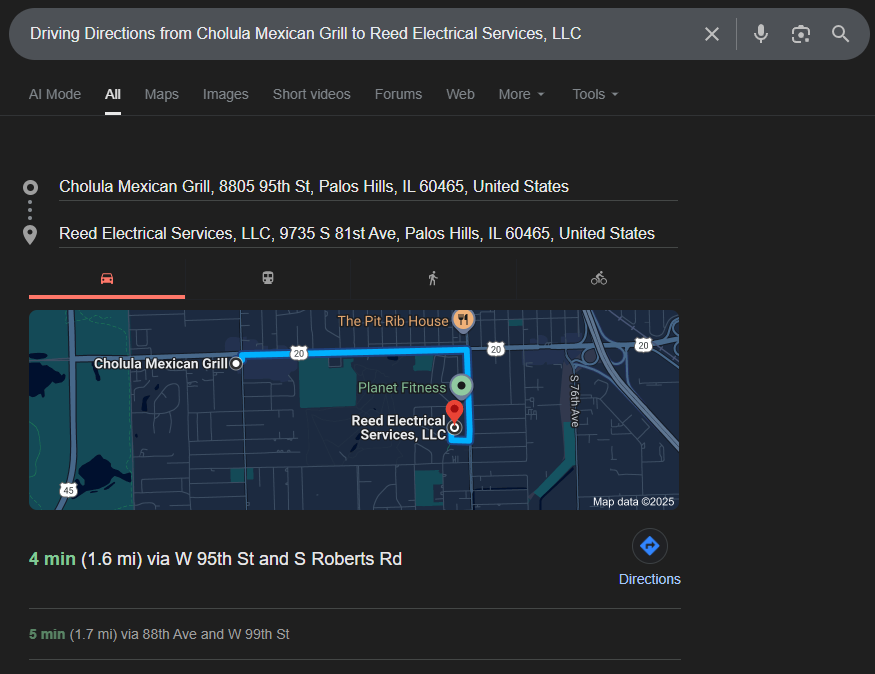The height and width of the screenshot is (674, 875).
Task: Switch to public transit travel mode
Action: [268, 278]
